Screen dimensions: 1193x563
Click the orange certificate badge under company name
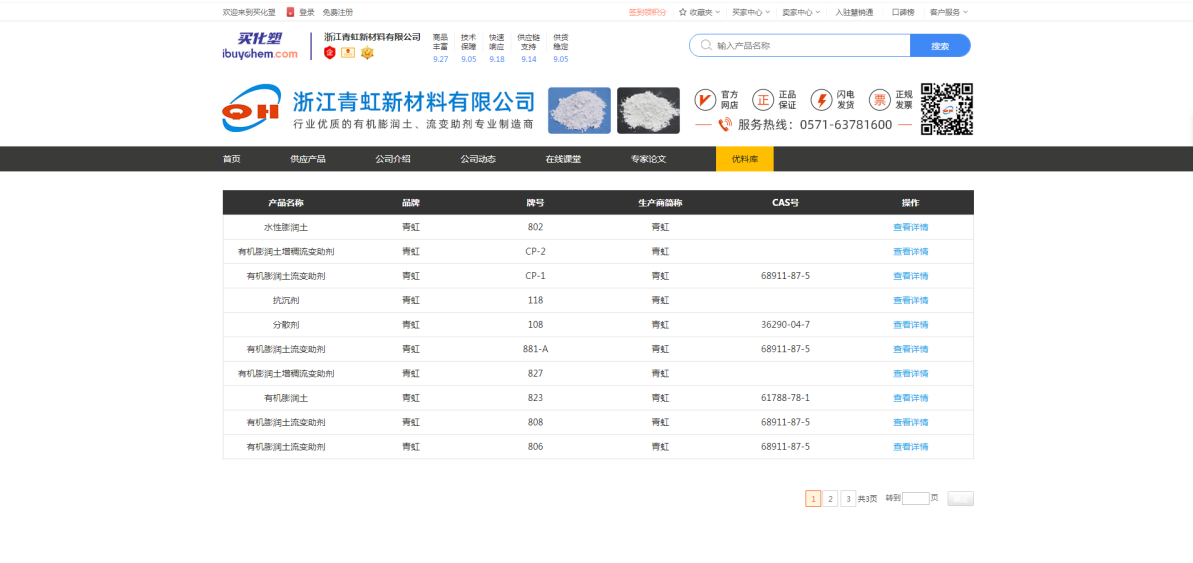(348, 52)
